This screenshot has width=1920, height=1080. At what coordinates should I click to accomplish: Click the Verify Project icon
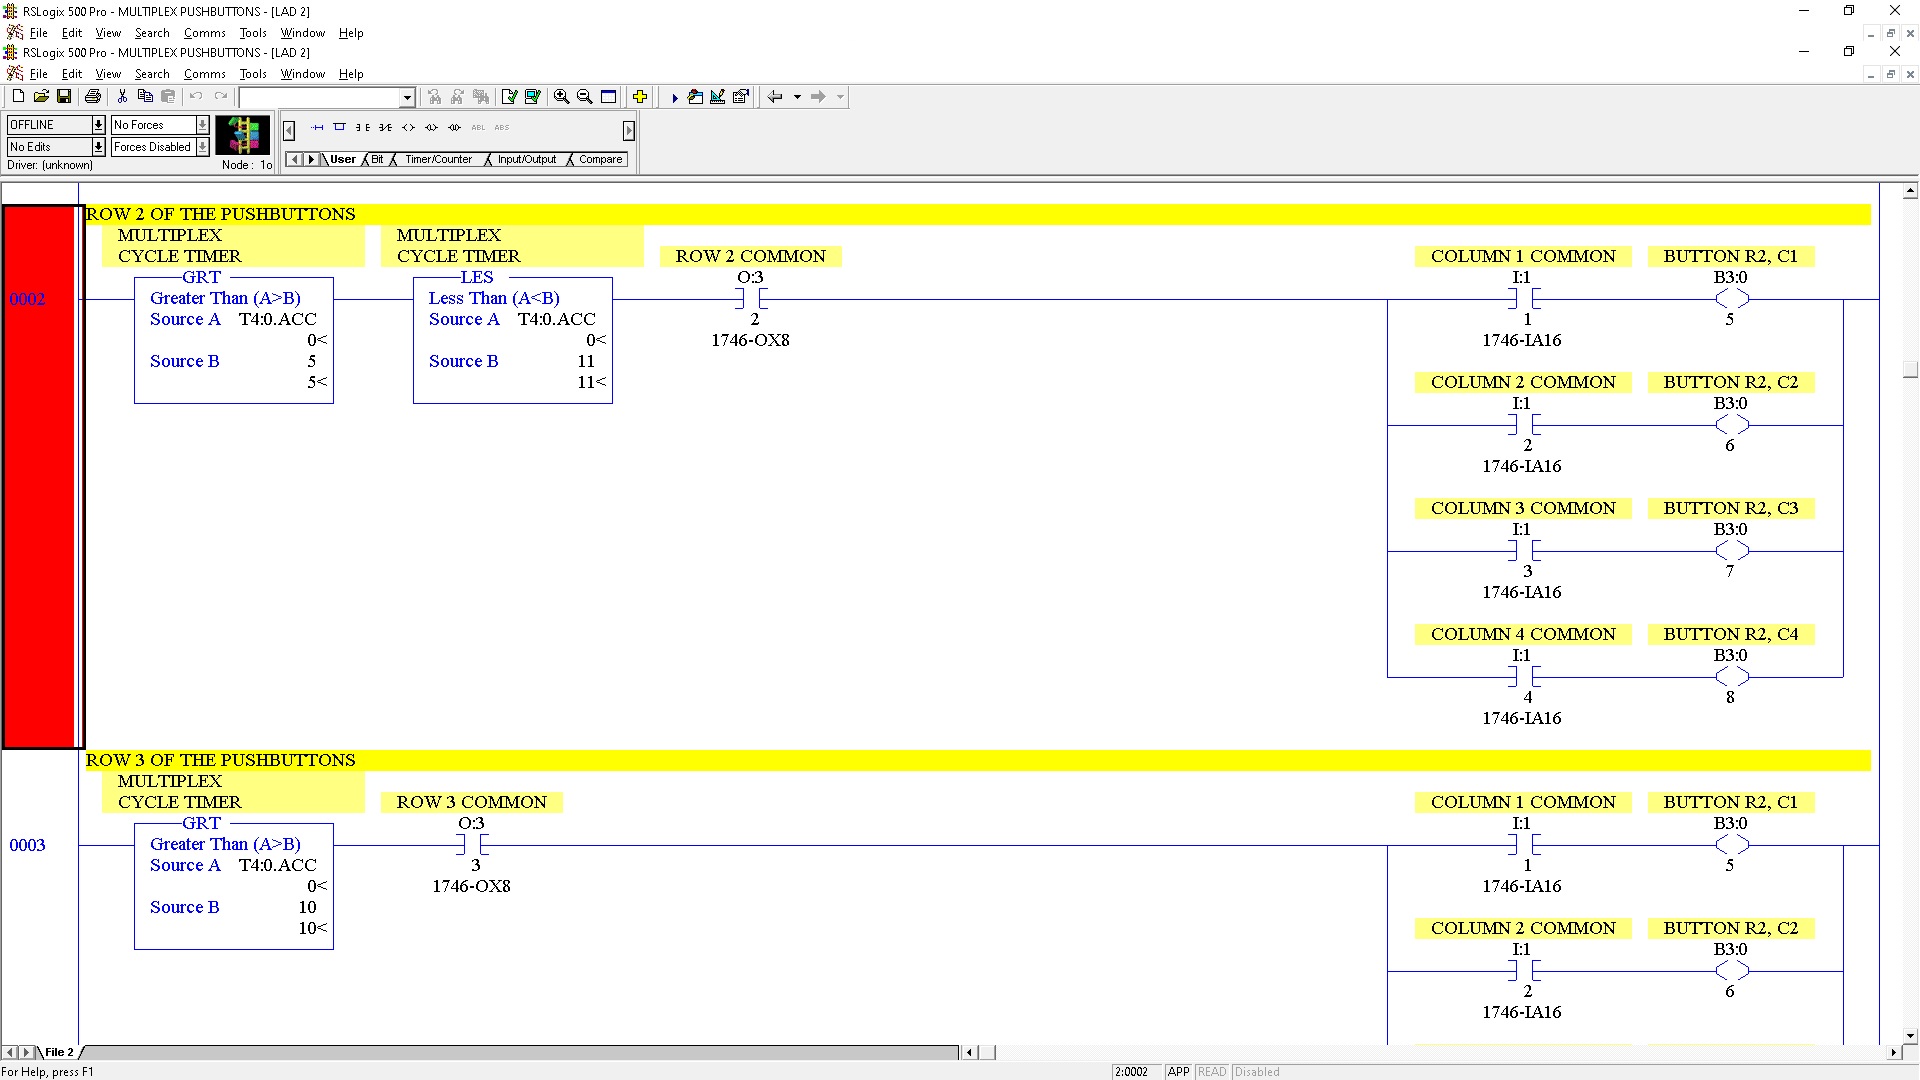[533, 97]
